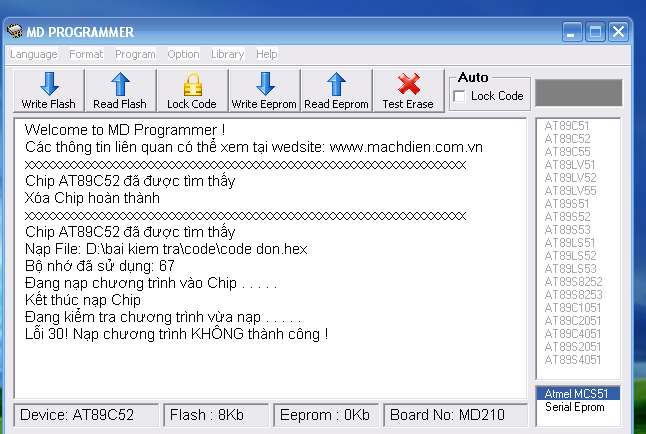The width and height of the screenshot is (646, 434).
Task: Click the Test Erase red X button
Action: point(408,91)
